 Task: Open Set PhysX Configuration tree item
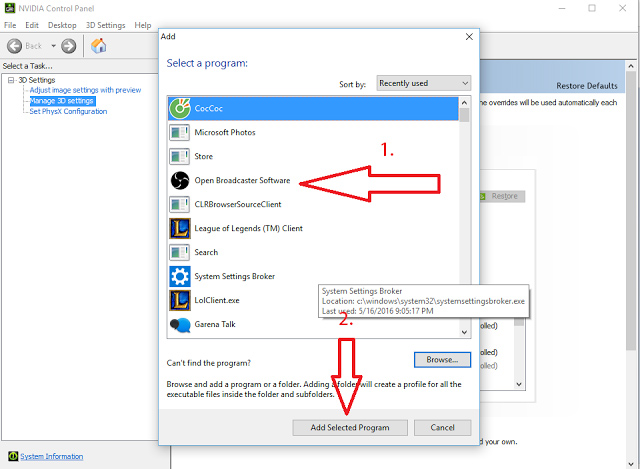pos(68,111)
